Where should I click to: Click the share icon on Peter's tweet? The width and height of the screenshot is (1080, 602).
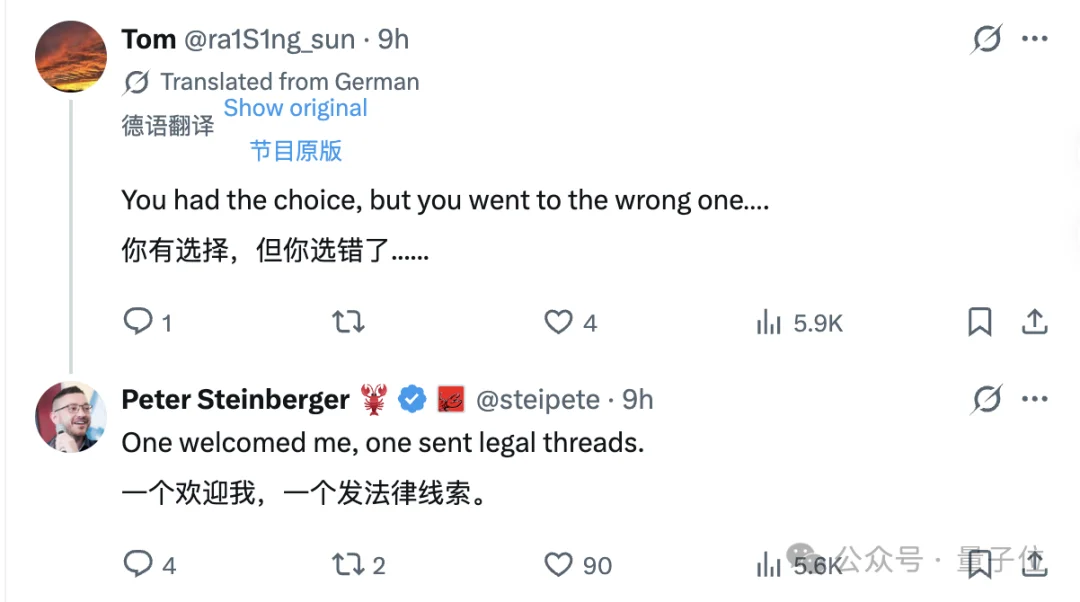[1035, 565]
